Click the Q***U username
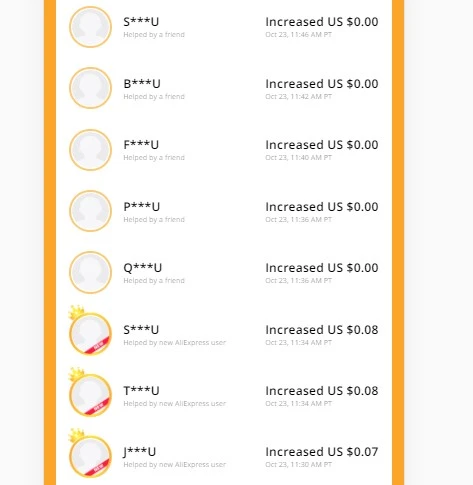 pos(143,268)
